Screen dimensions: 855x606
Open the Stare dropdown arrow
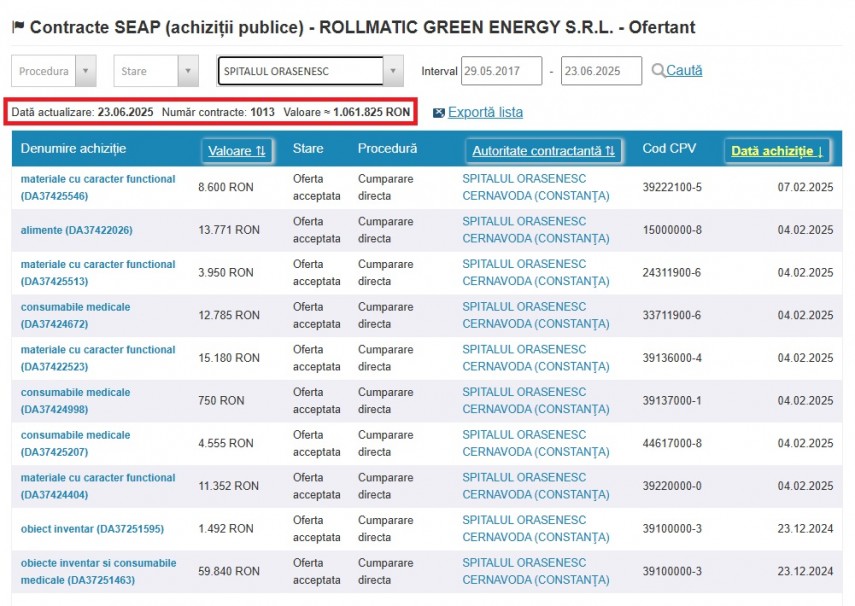point(188,71)
